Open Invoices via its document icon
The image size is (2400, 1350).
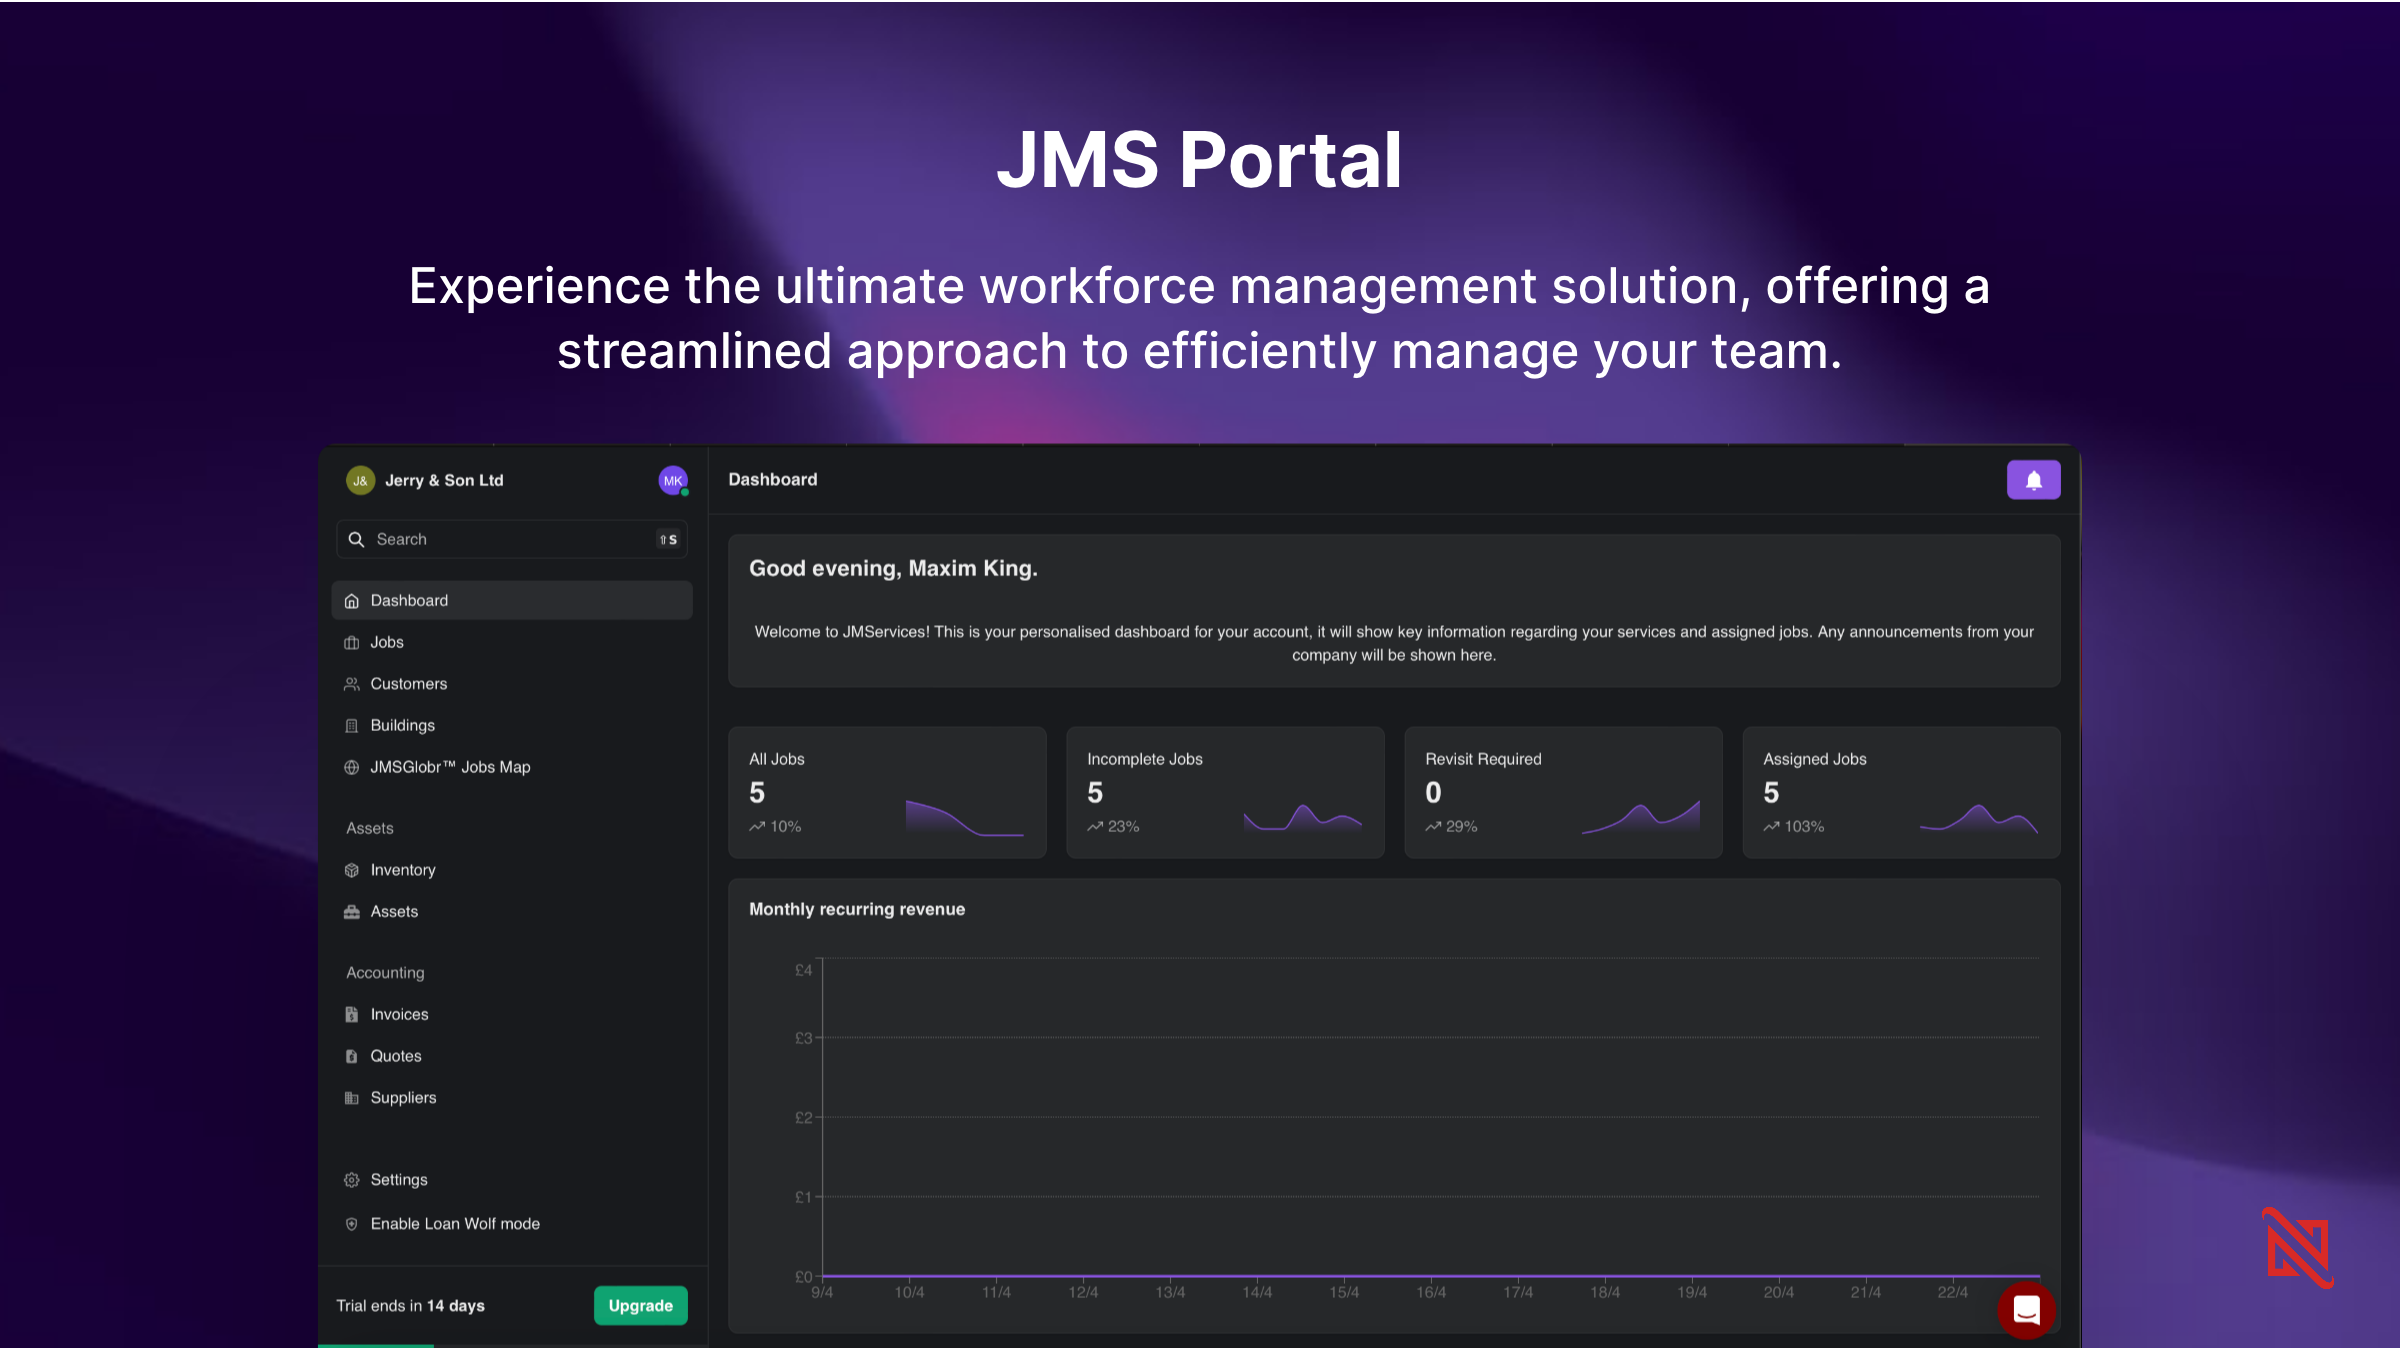click(x=352, y=1014)
